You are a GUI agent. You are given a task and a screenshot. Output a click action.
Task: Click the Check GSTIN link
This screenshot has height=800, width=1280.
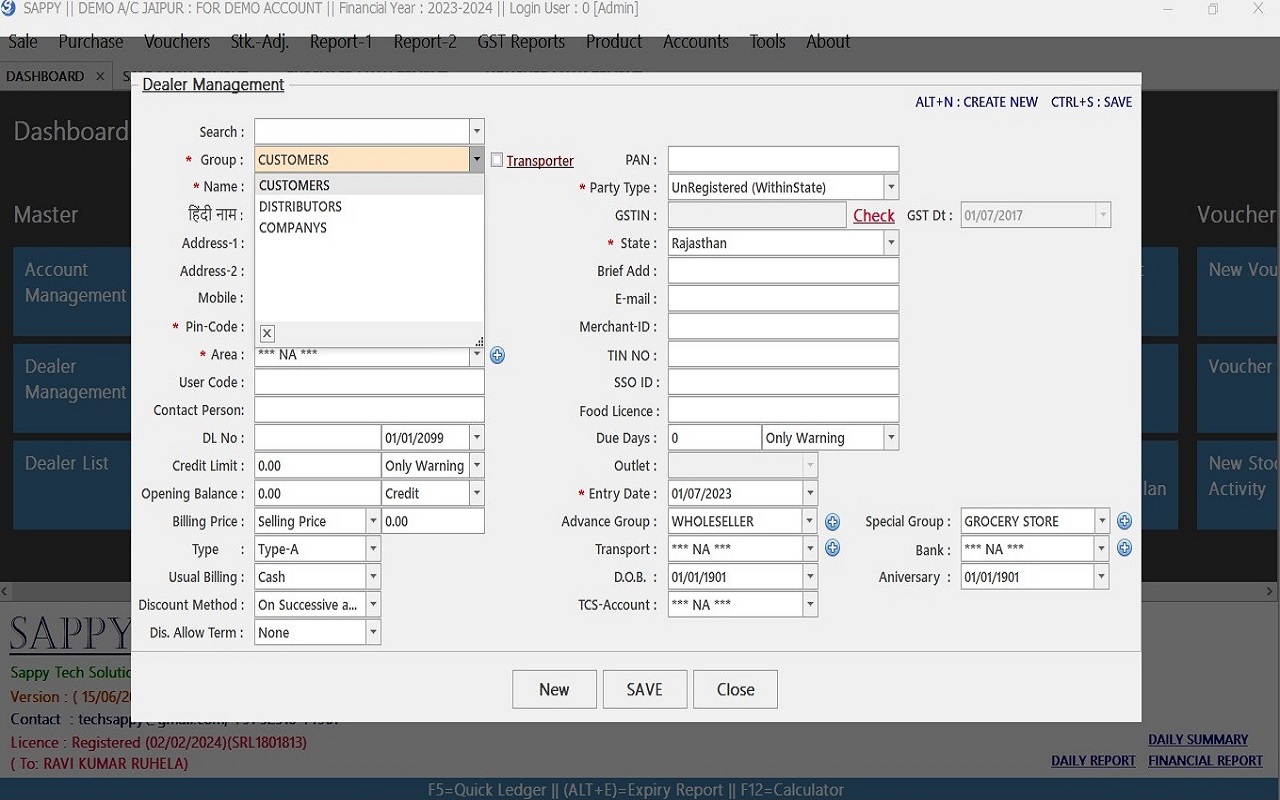874,215
